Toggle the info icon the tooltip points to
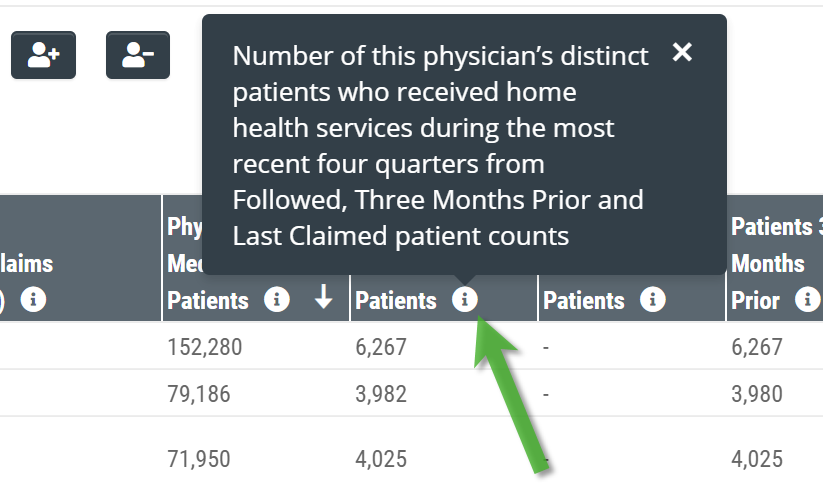 pyautogui.click(x=465, y=299)
